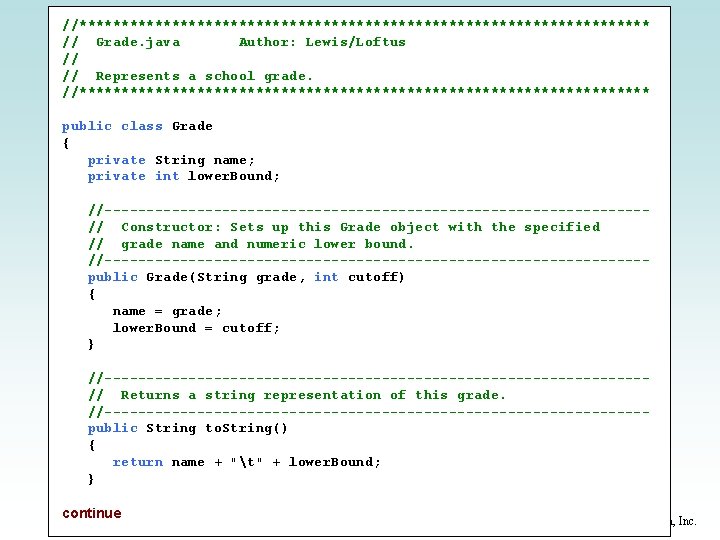Viewport: 720px width, 540px height.
Task: Click the Grade(String grade, int cutoff) constructor signature
Action: pos(246,277)
